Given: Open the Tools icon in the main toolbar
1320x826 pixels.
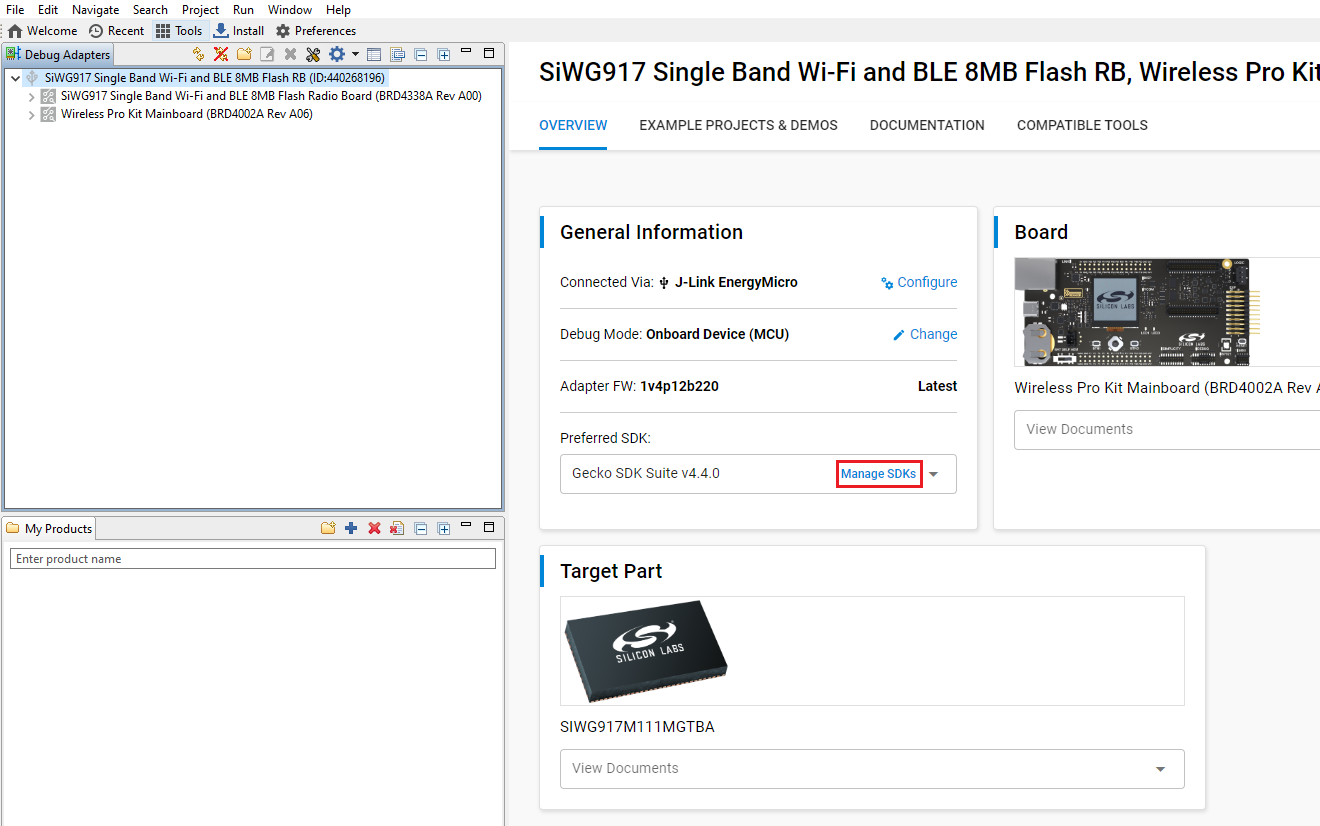Looking at the screenshot, I should [179, 30].
